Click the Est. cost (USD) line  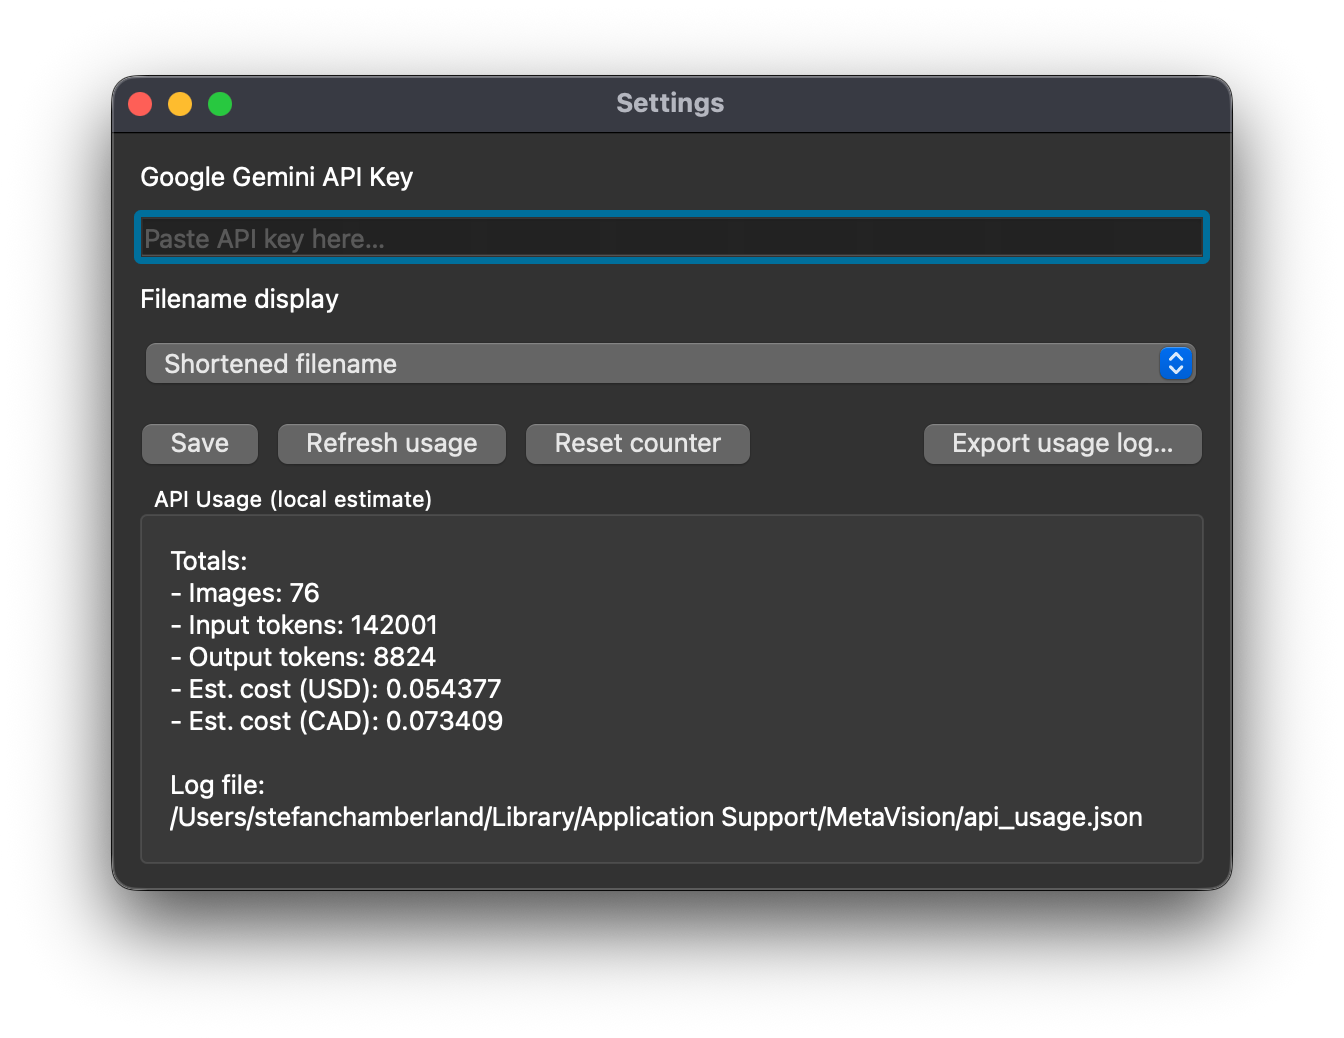click(336, 689)
